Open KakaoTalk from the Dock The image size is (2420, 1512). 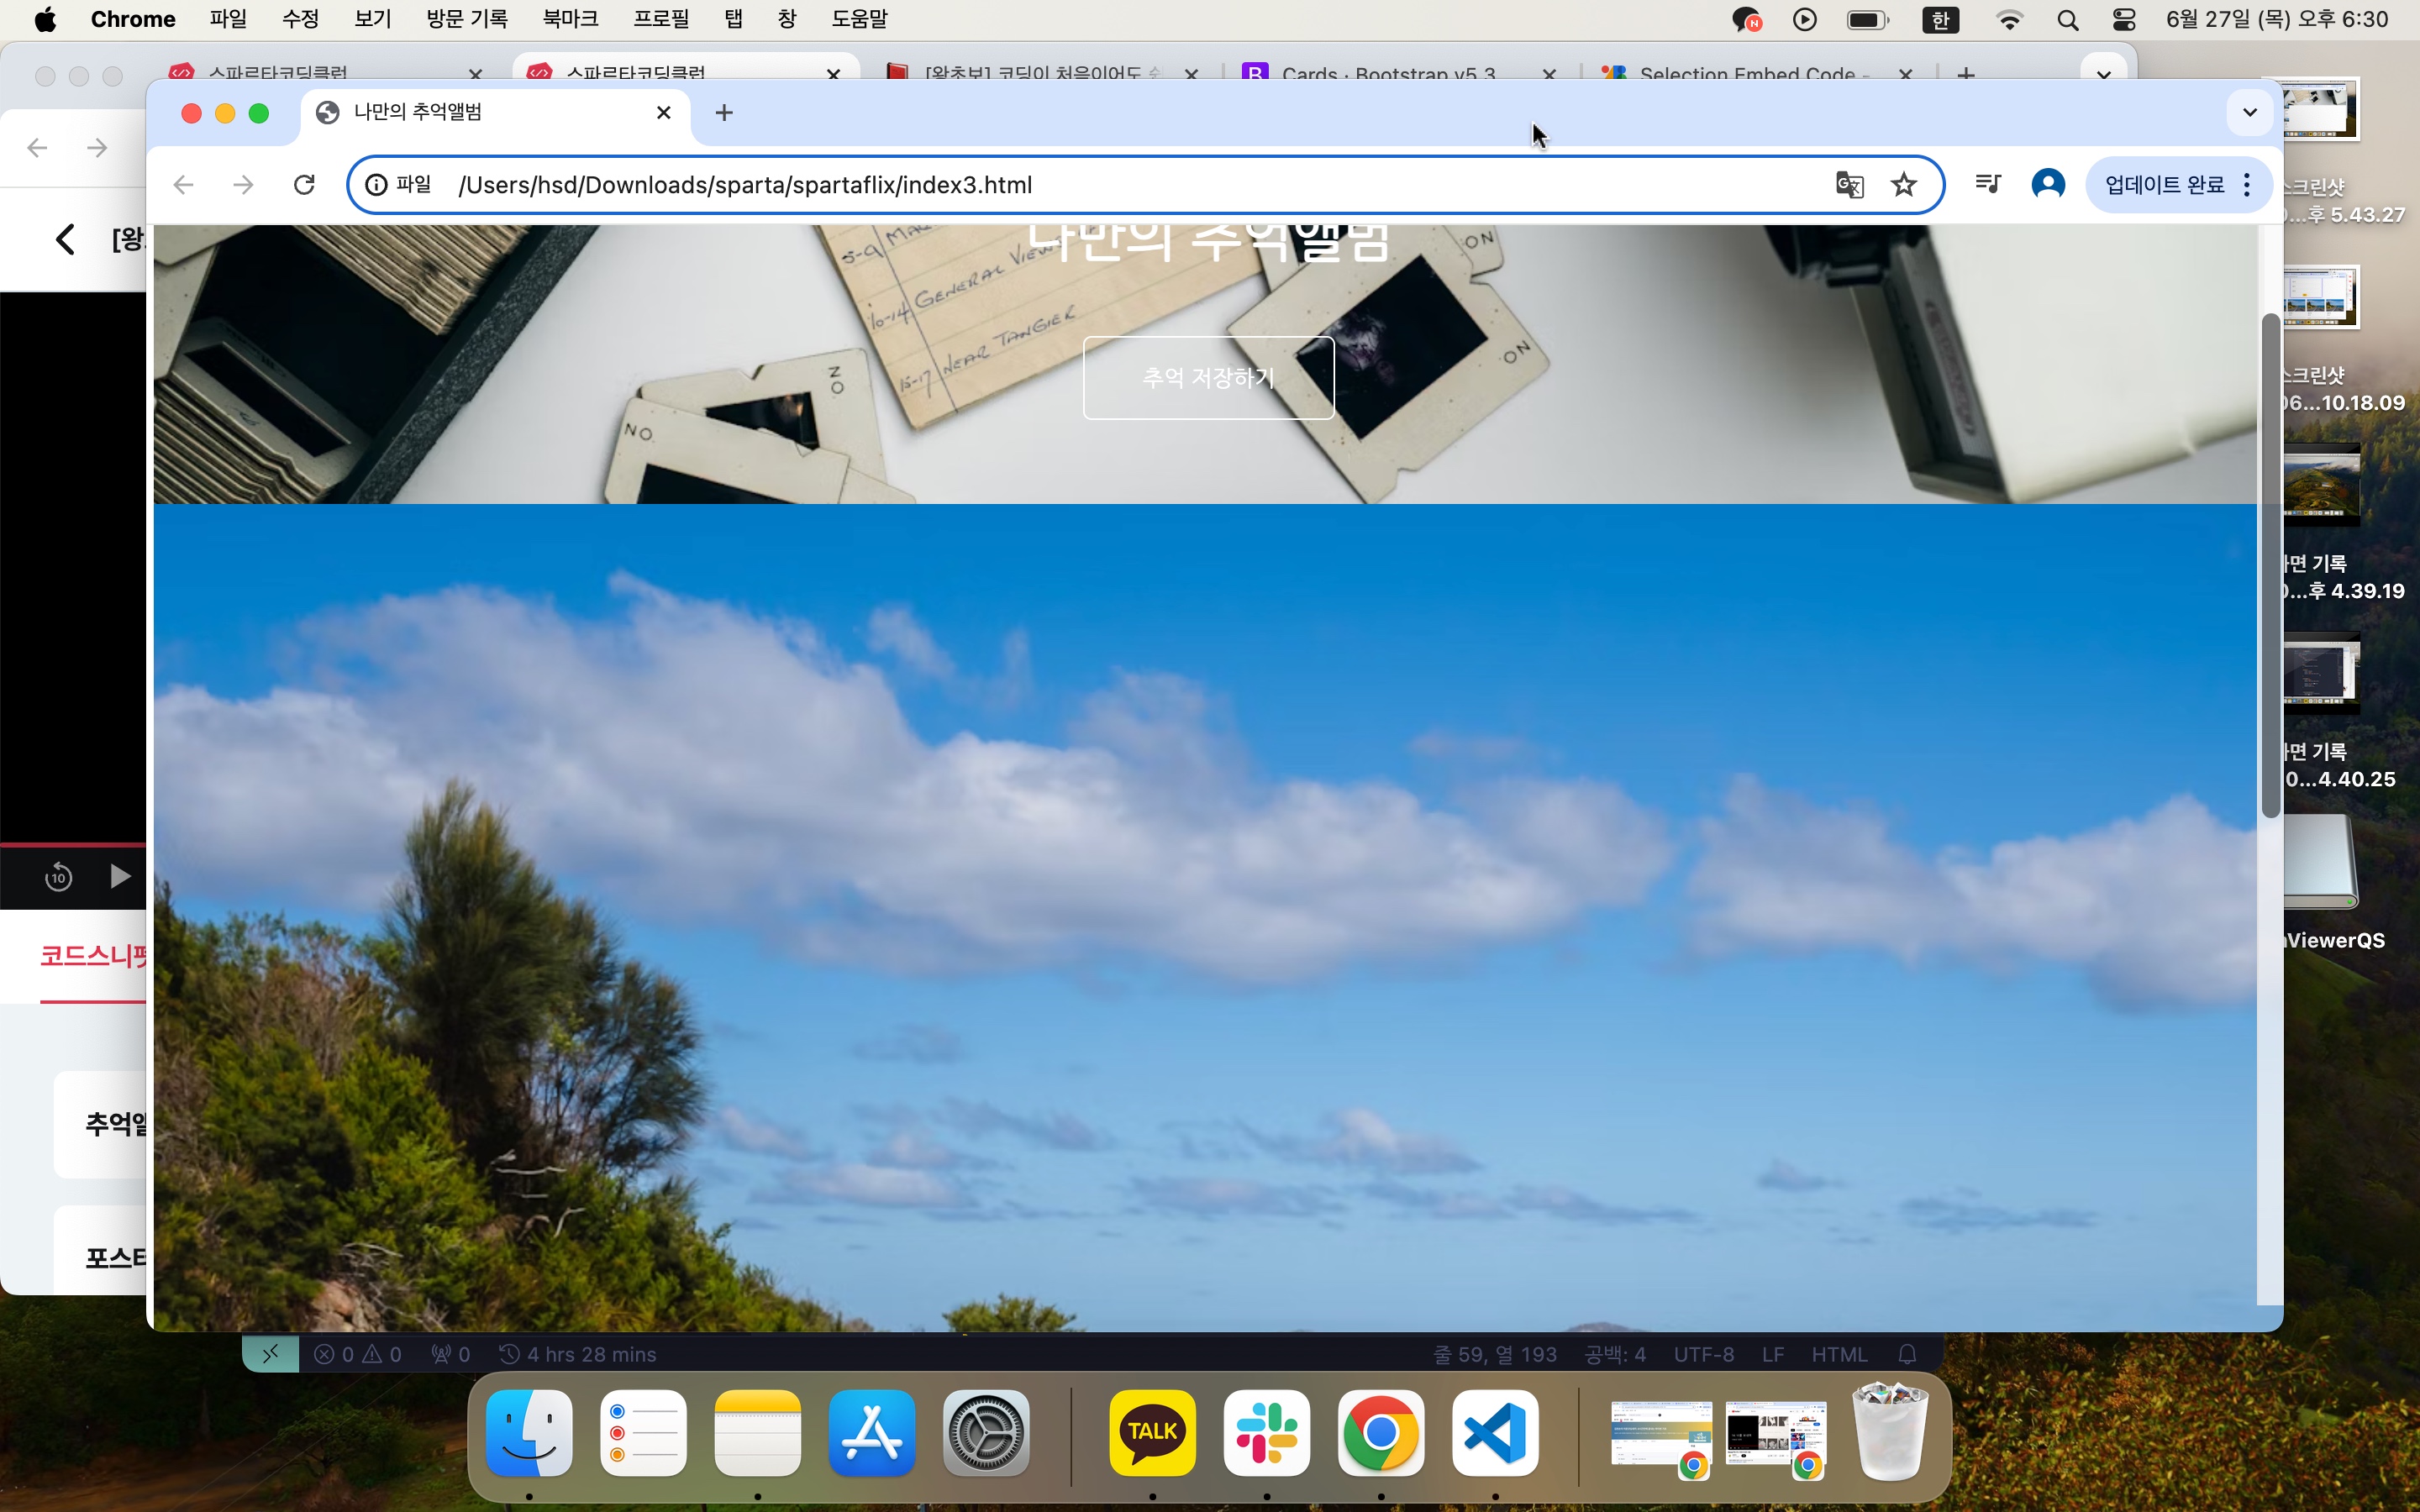[x=1152, y=1432]
